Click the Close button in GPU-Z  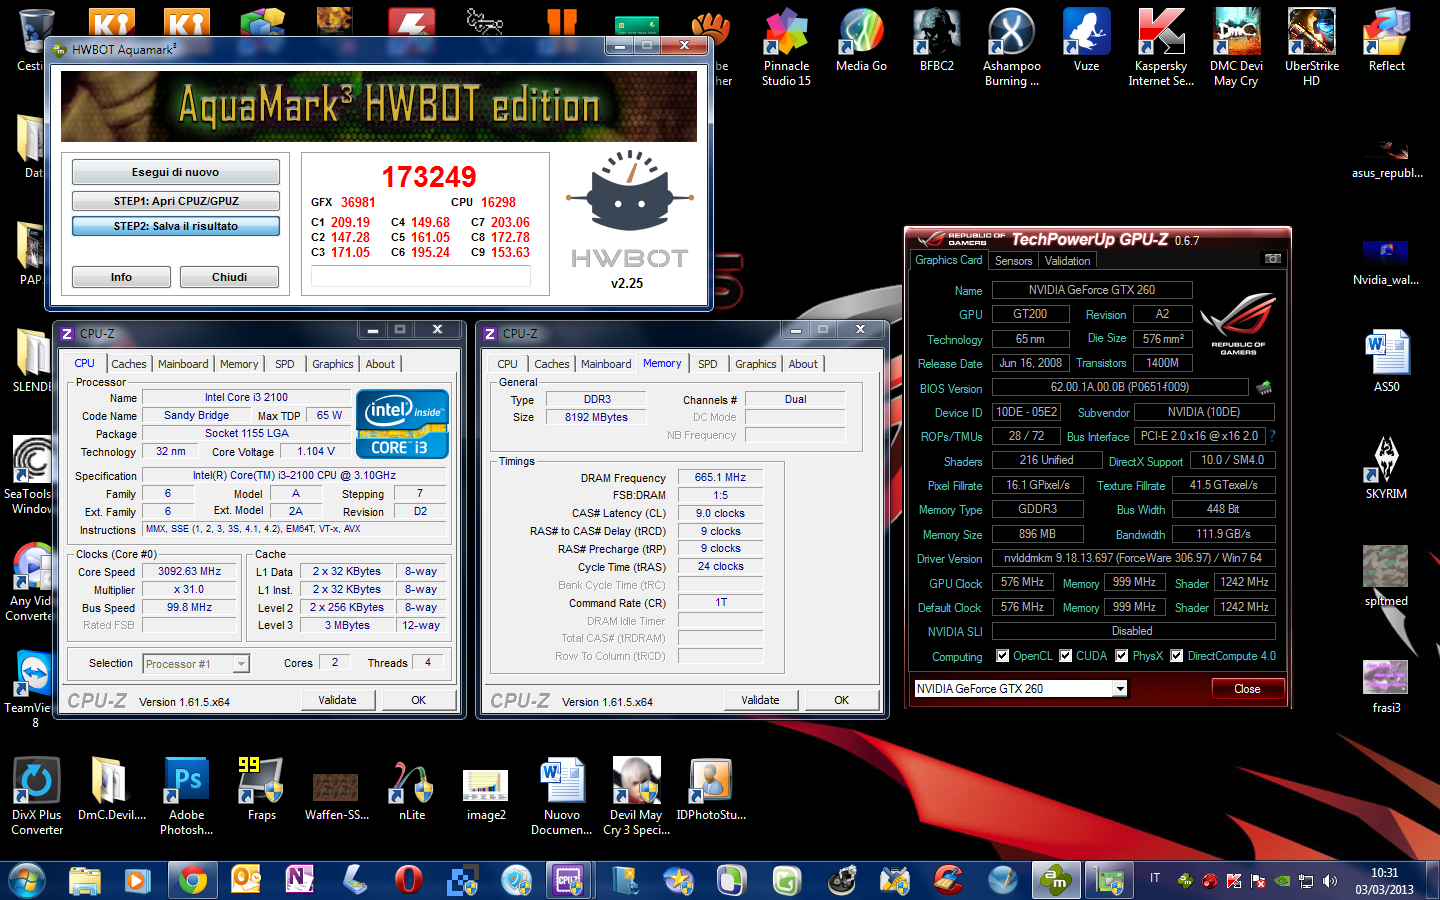point(1247,689)
